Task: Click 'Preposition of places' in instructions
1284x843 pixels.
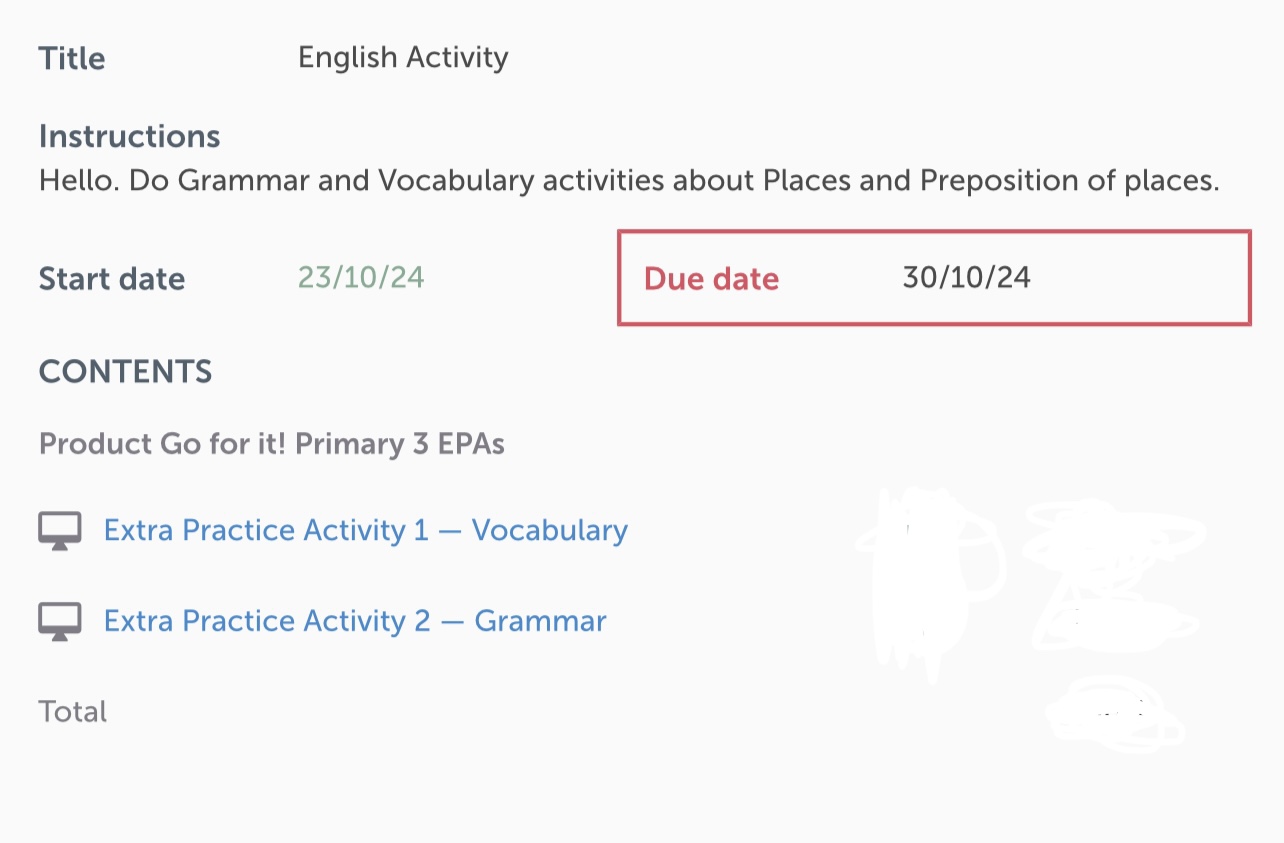Action: 1068,181
